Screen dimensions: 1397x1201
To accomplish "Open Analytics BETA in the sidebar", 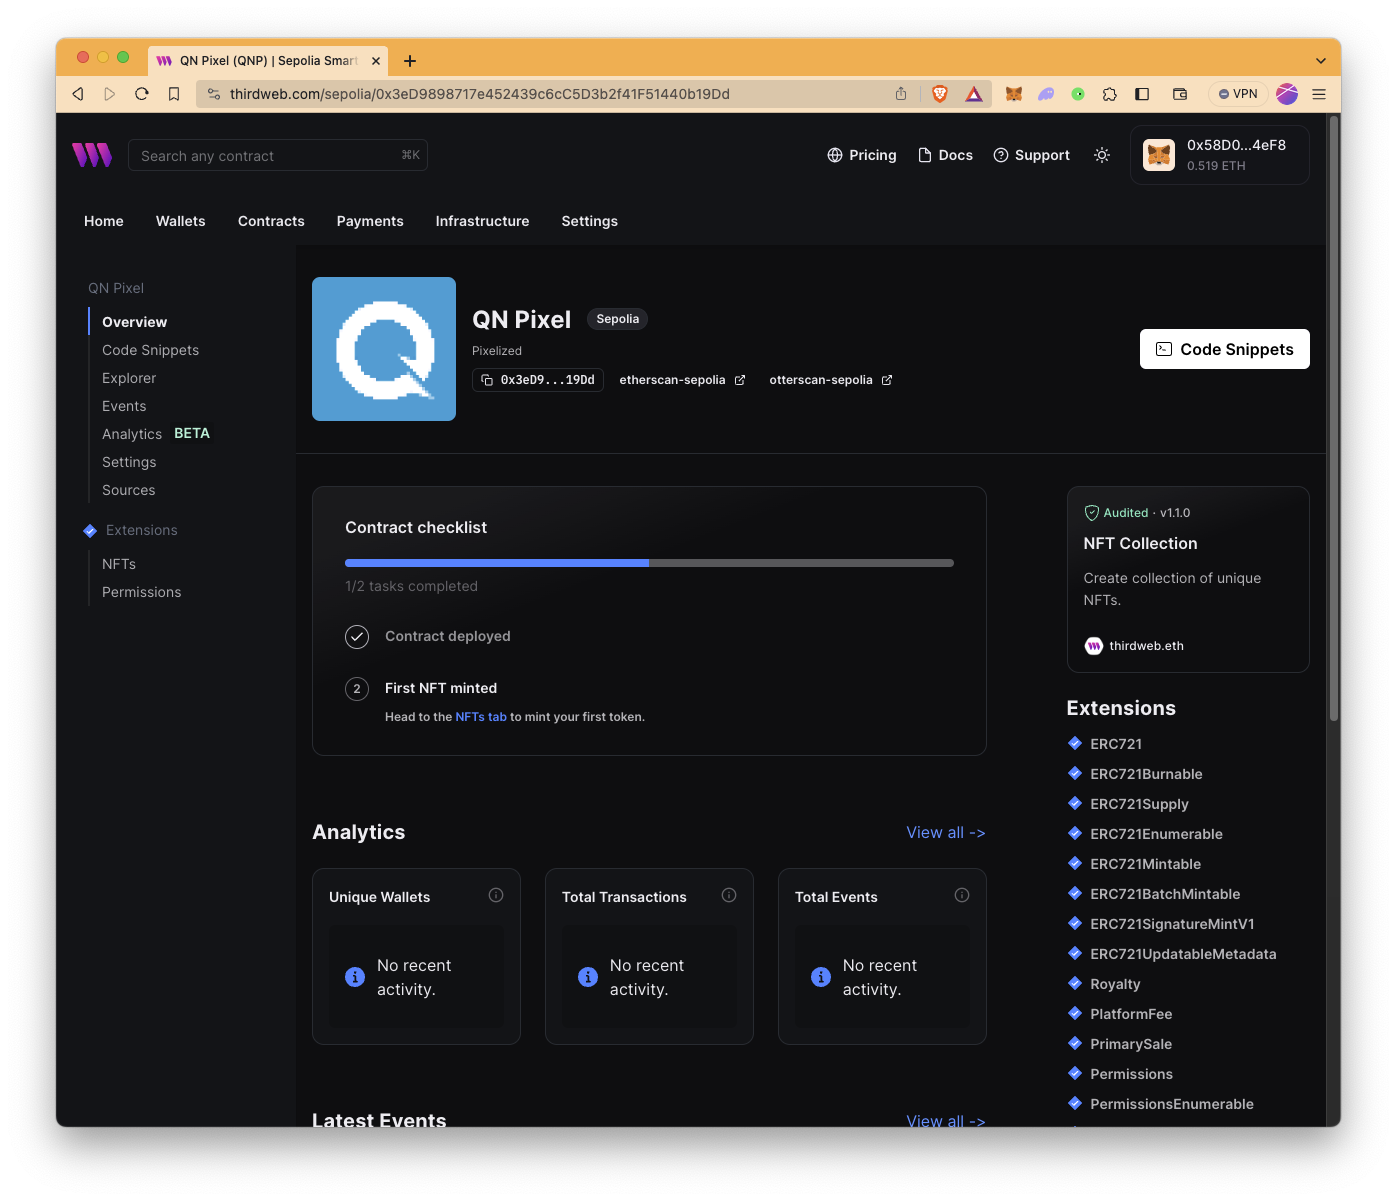I will click(x=156, y=434).
